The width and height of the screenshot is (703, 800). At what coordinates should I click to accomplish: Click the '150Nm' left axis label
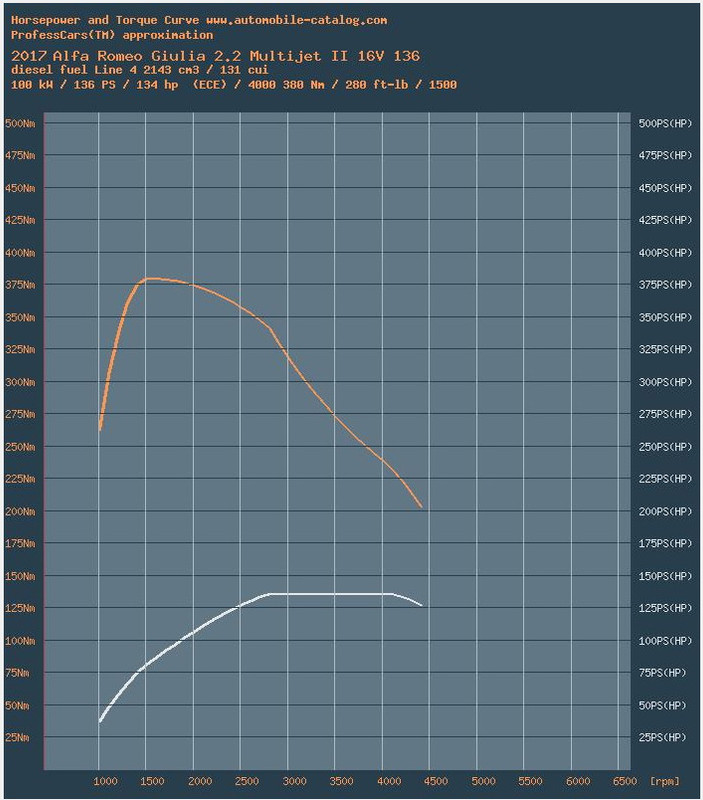point(20,577)
